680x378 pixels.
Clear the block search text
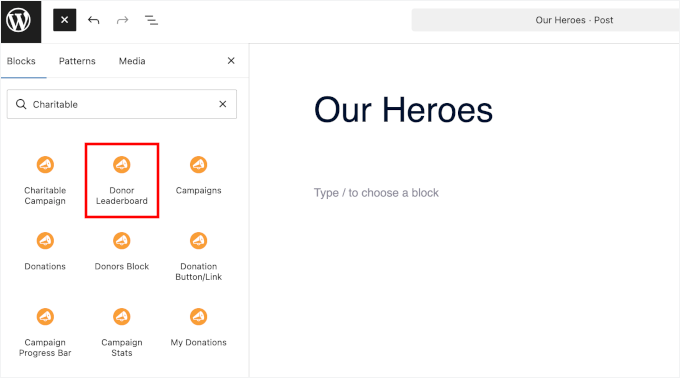(x=222, y=104)
